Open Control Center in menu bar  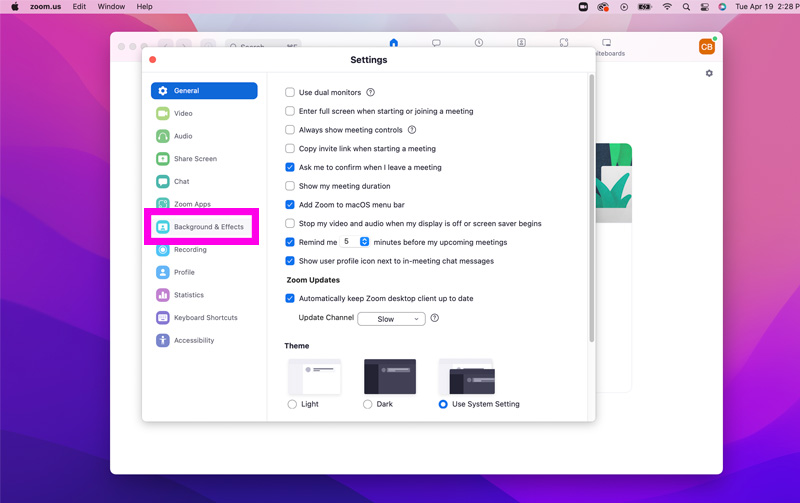(x=705, y=7)
